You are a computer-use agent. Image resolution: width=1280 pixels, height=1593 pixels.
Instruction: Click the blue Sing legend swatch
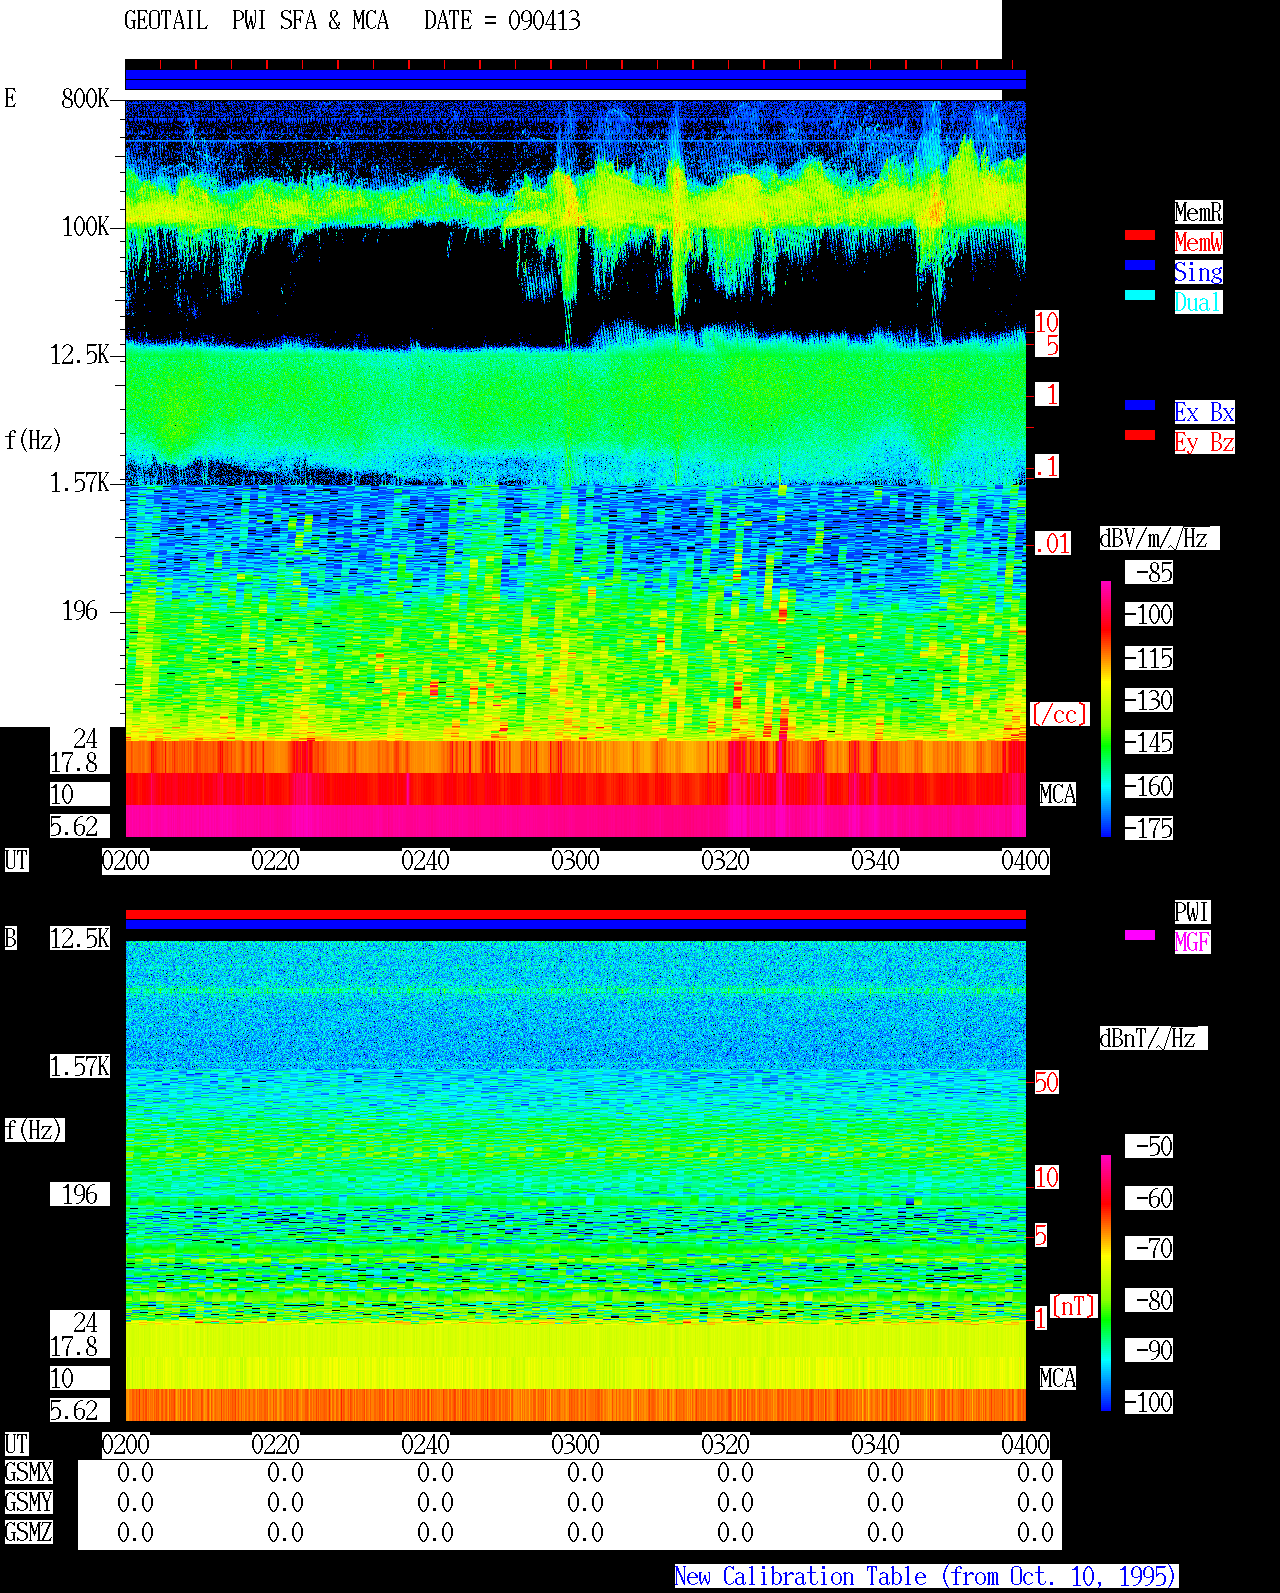tap(1140, 265)
